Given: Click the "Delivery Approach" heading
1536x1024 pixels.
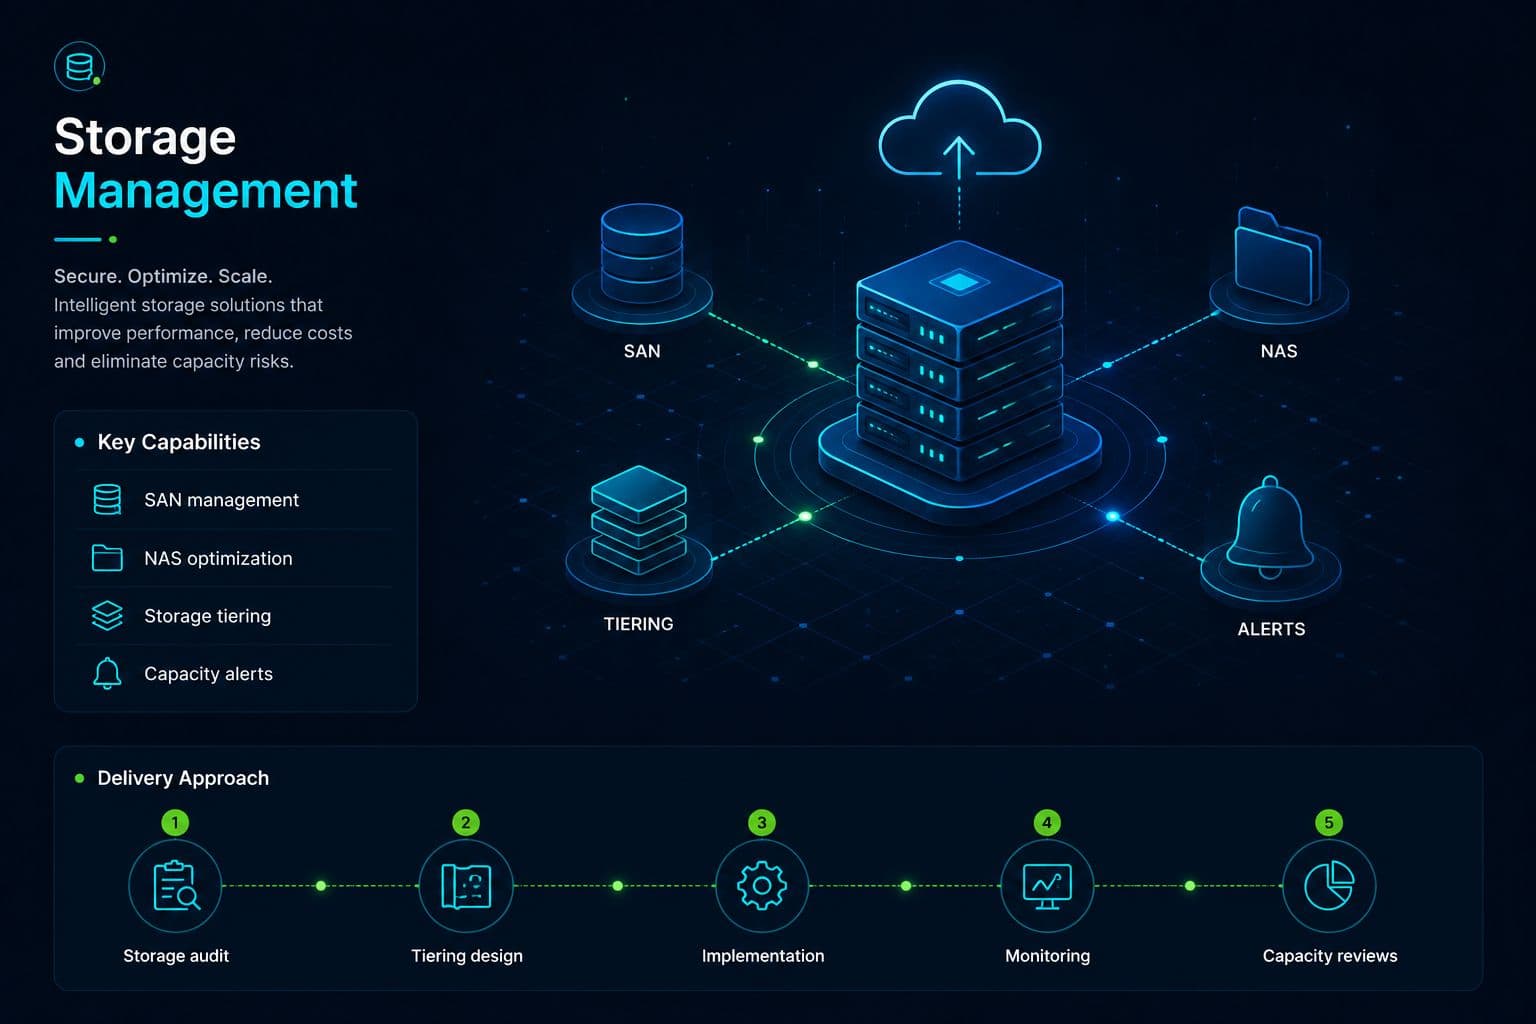Looking at the screenshot, I should 183,778.
